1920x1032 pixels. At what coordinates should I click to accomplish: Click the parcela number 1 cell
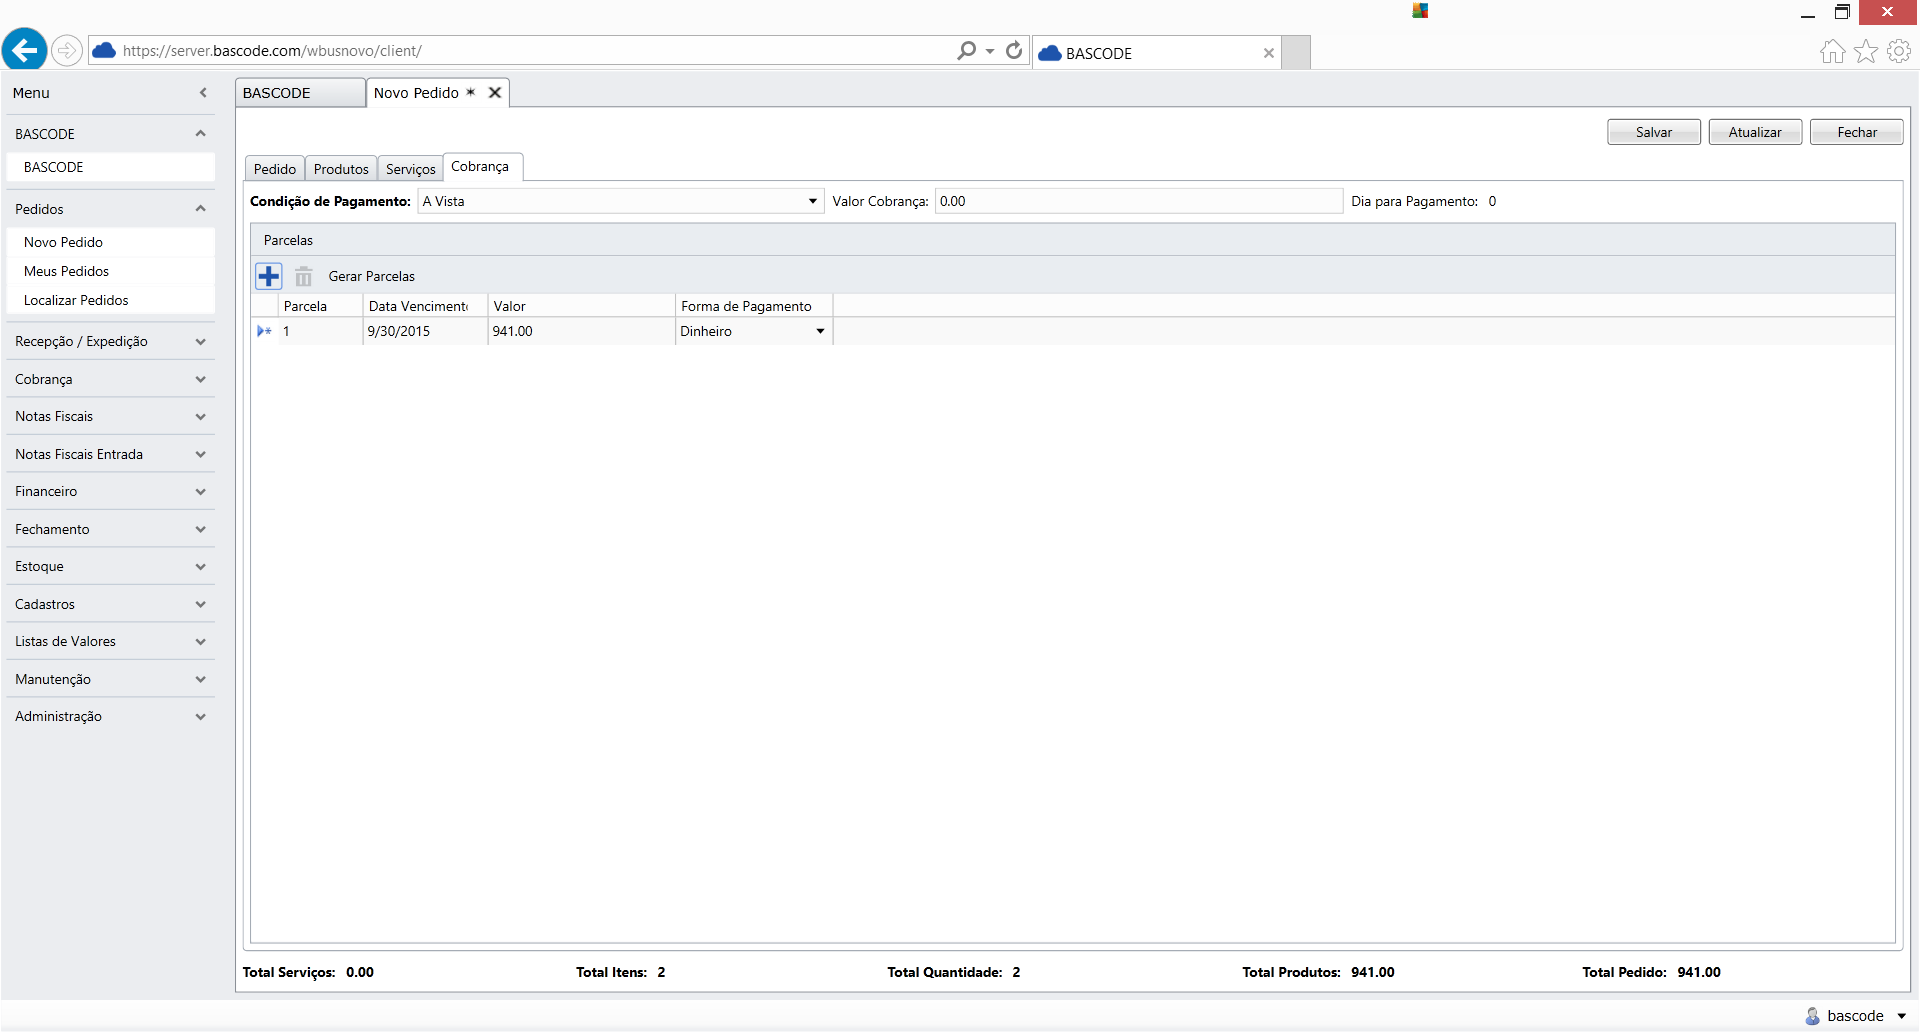click(x=320, y=331)
